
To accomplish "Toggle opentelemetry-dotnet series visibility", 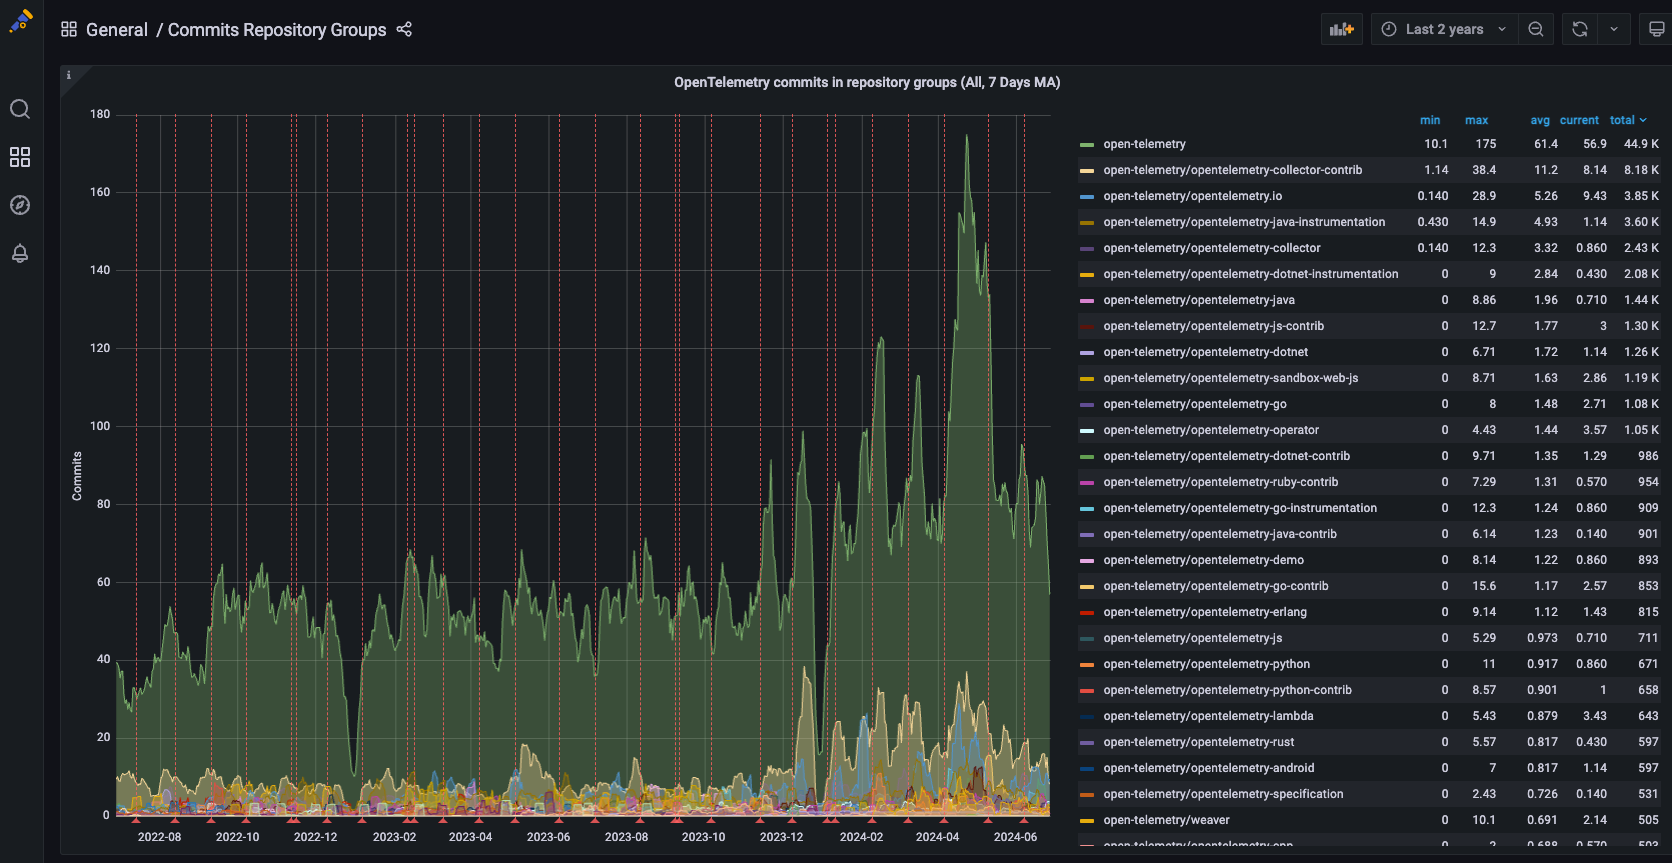I will click(1205, 352).
